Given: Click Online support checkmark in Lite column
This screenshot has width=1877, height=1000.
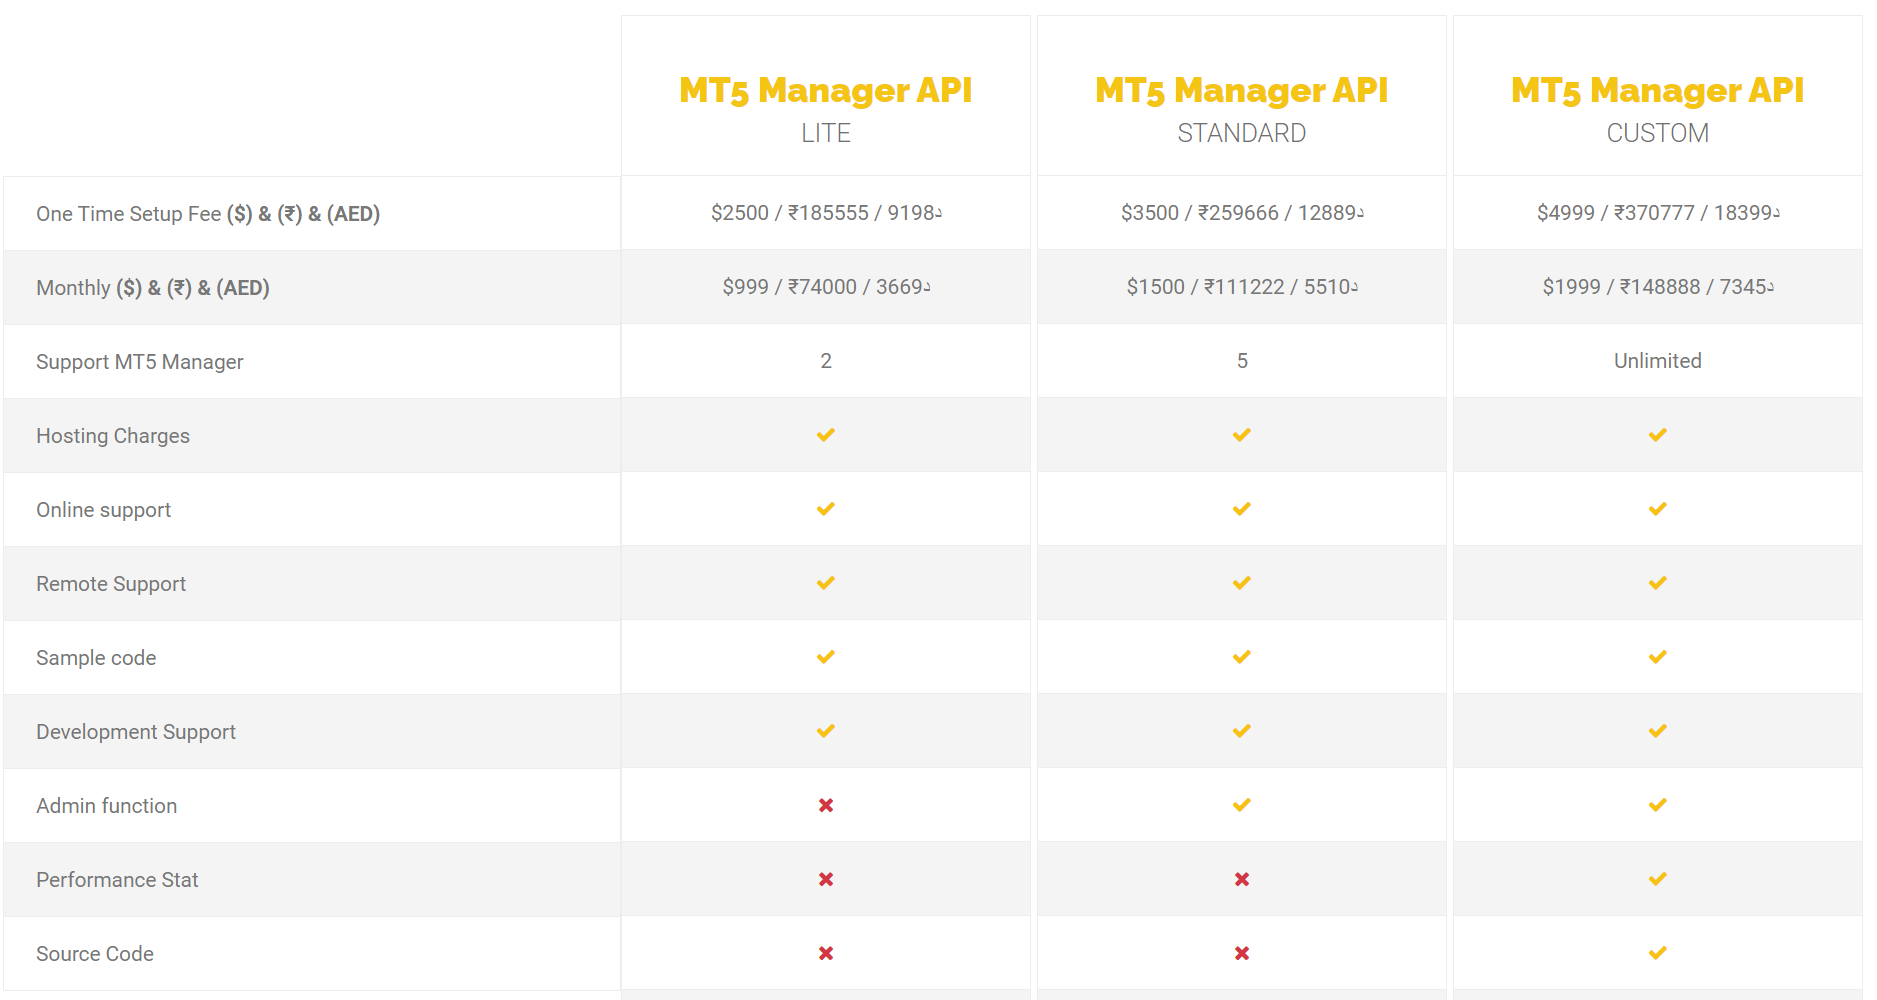Looking at the screenshot, I should pos(825,509).
